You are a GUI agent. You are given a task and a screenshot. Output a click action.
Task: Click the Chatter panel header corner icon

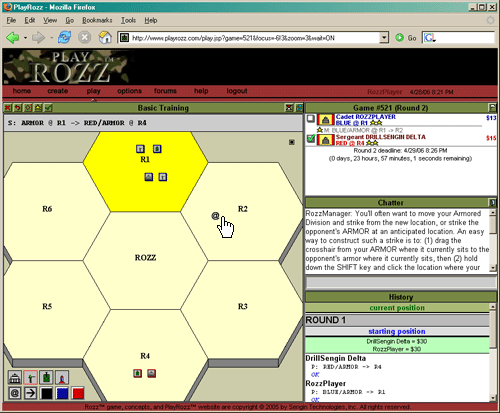(x=492, y=202)
